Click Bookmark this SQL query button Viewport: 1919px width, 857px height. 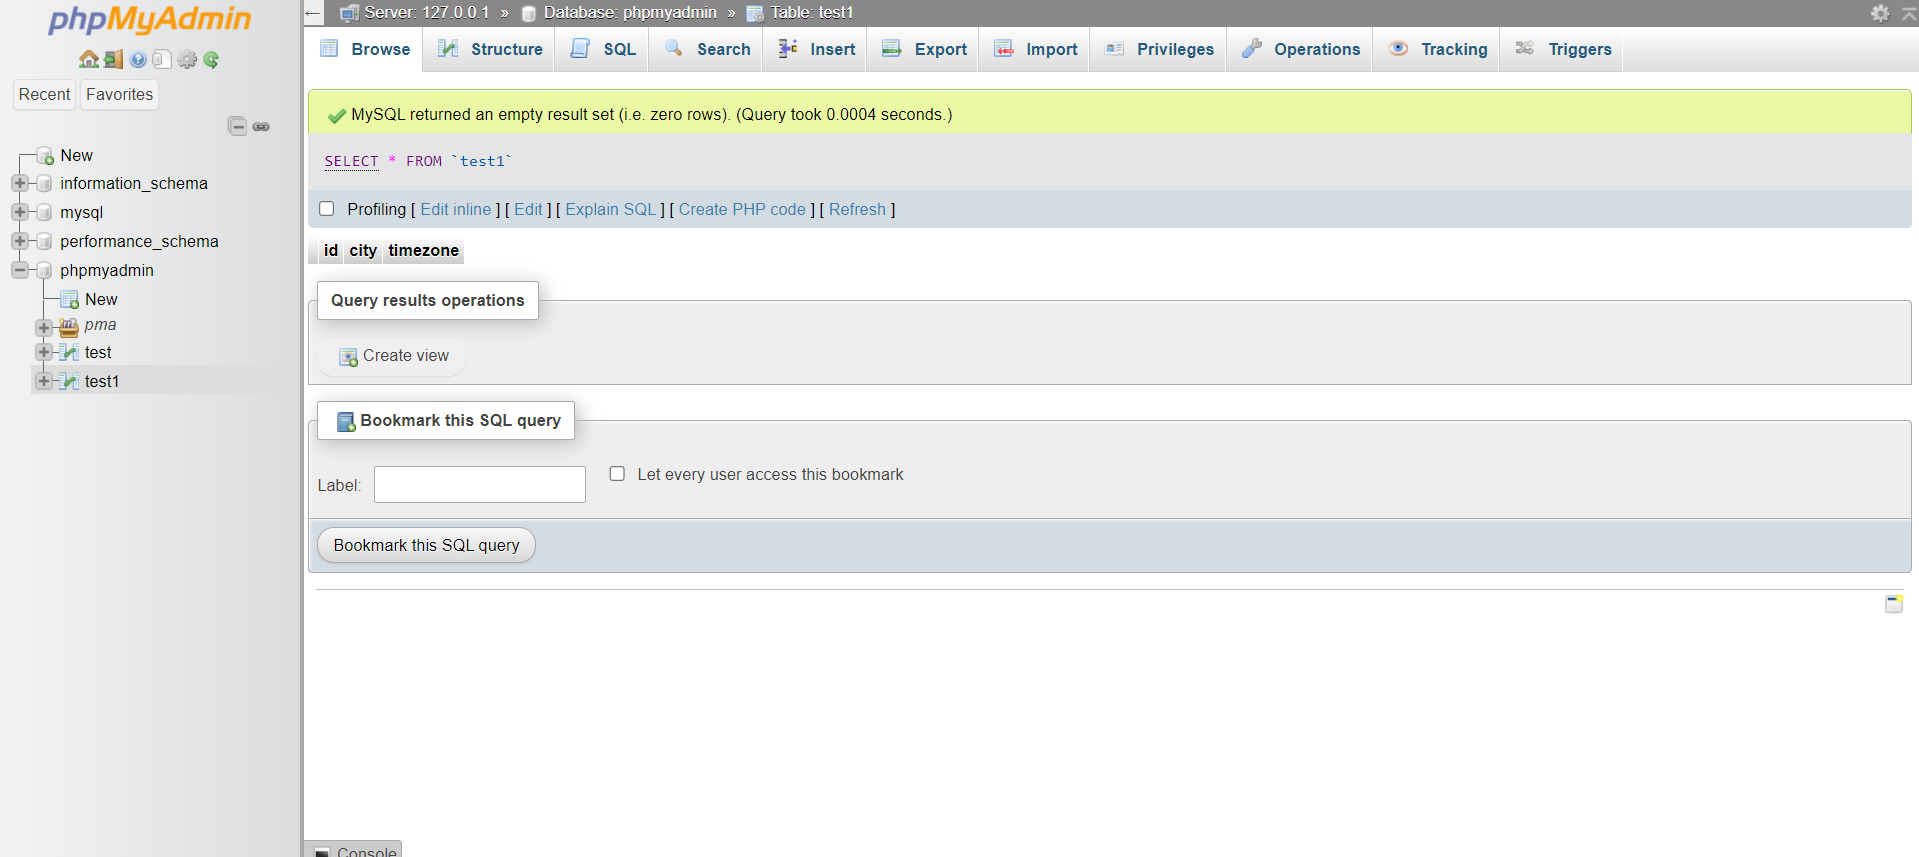tap(426, 545)
